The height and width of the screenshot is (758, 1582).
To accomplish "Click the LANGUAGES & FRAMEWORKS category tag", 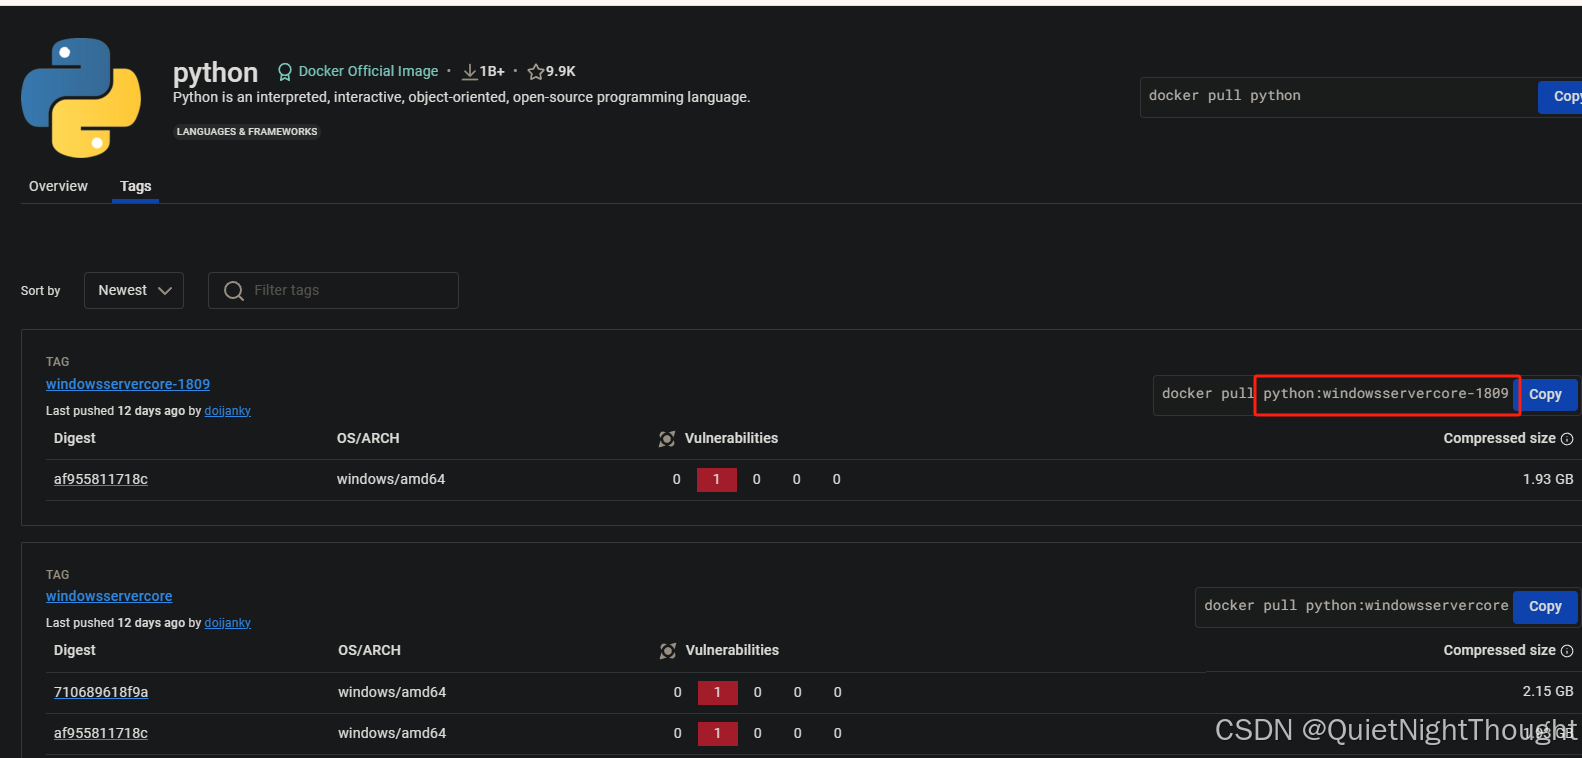I will [x=247, y=132].
